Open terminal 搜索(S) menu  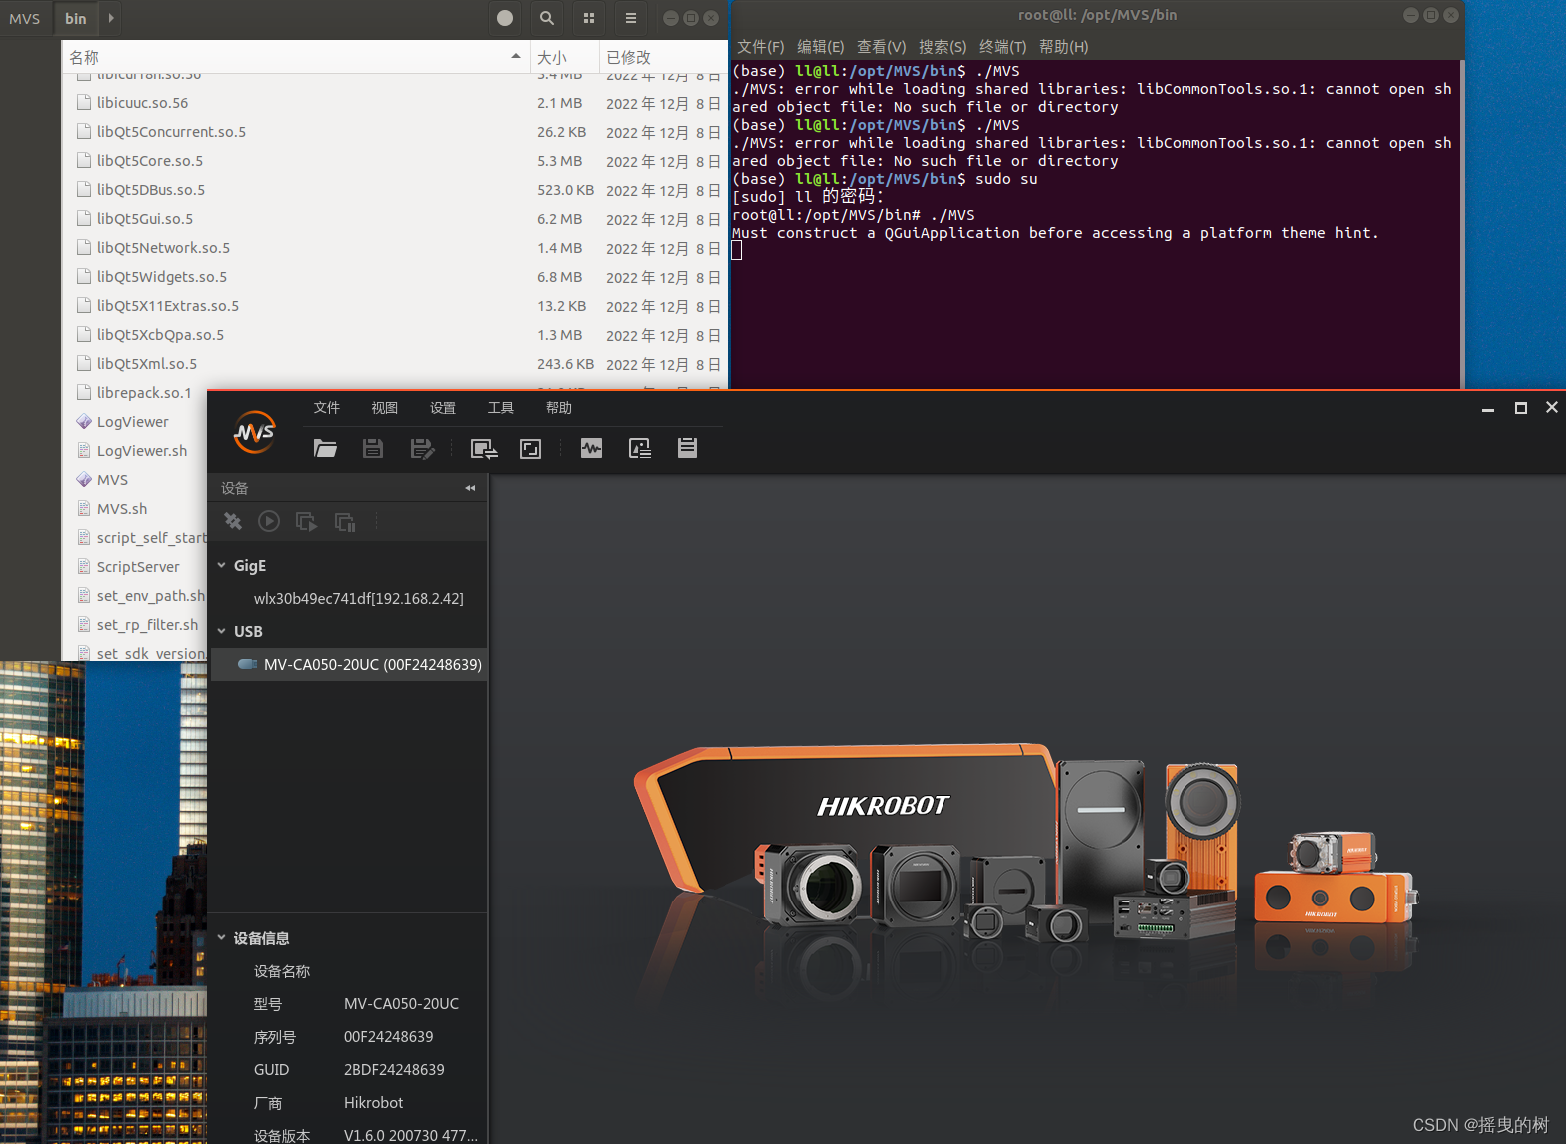943,46
